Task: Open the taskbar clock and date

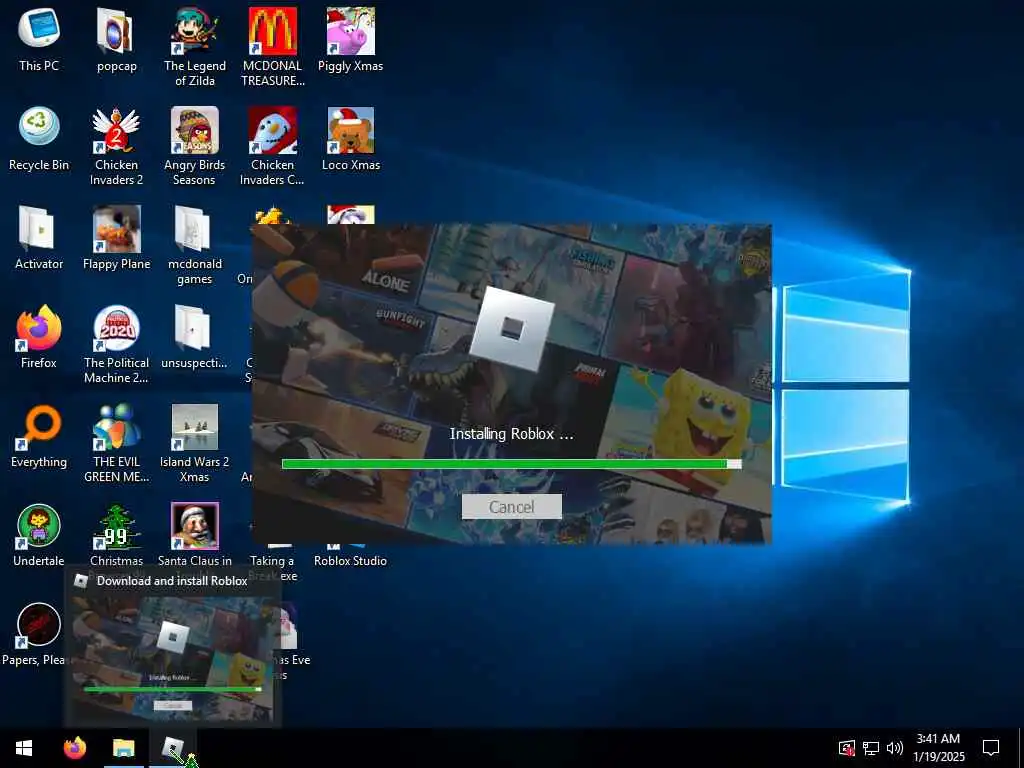Action: click(938, 748)
